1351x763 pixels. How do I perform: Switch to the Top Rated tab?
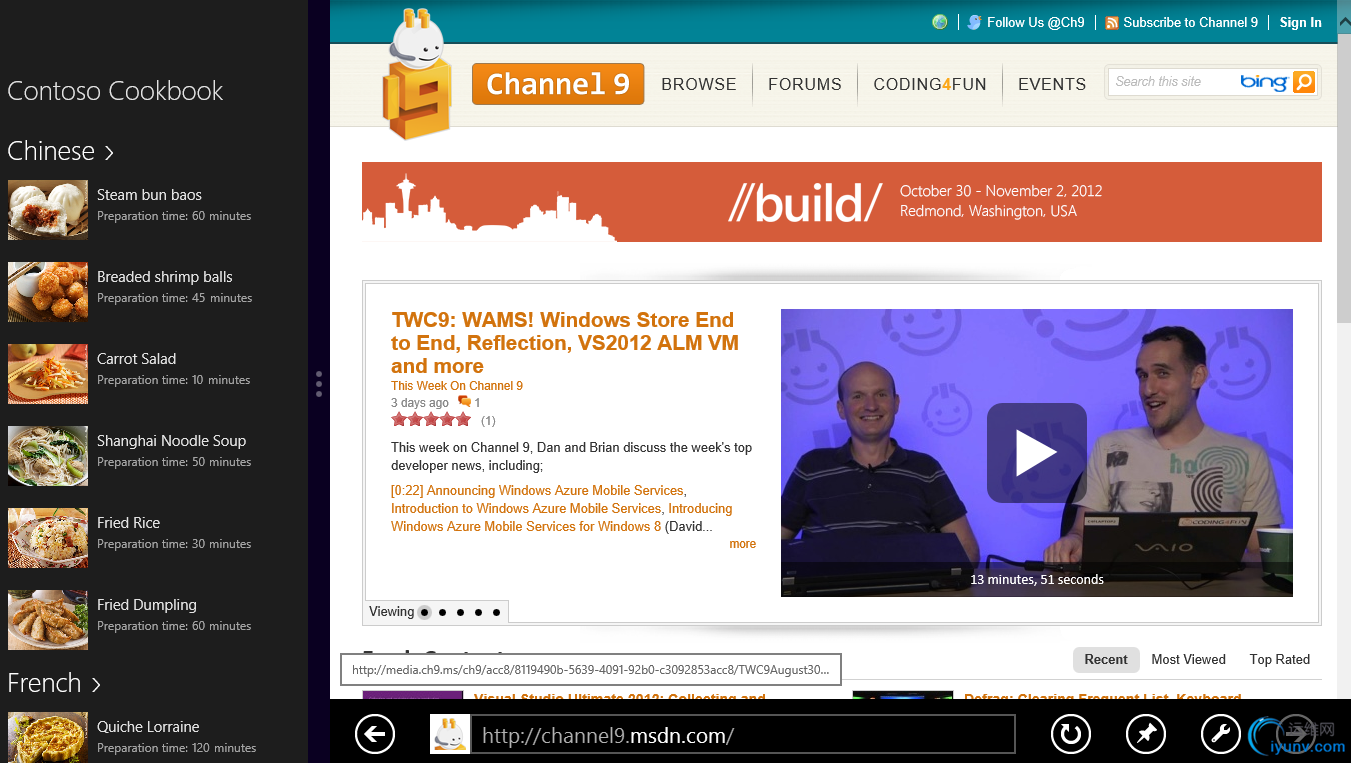click(1280, 660)
